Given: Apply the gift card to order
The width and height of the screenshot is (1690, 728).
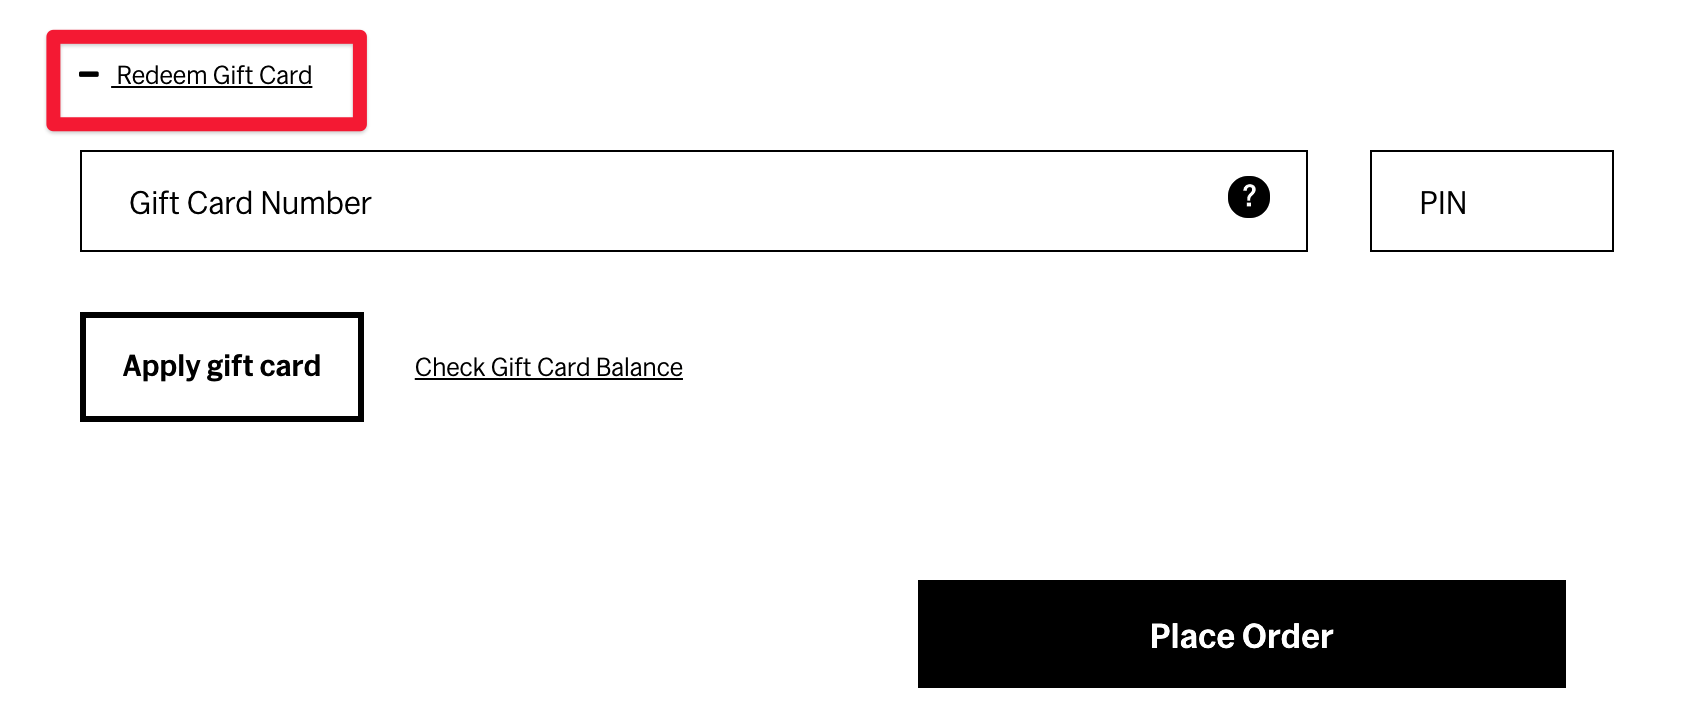Looking at the screenshot, I should coord(222,367).
